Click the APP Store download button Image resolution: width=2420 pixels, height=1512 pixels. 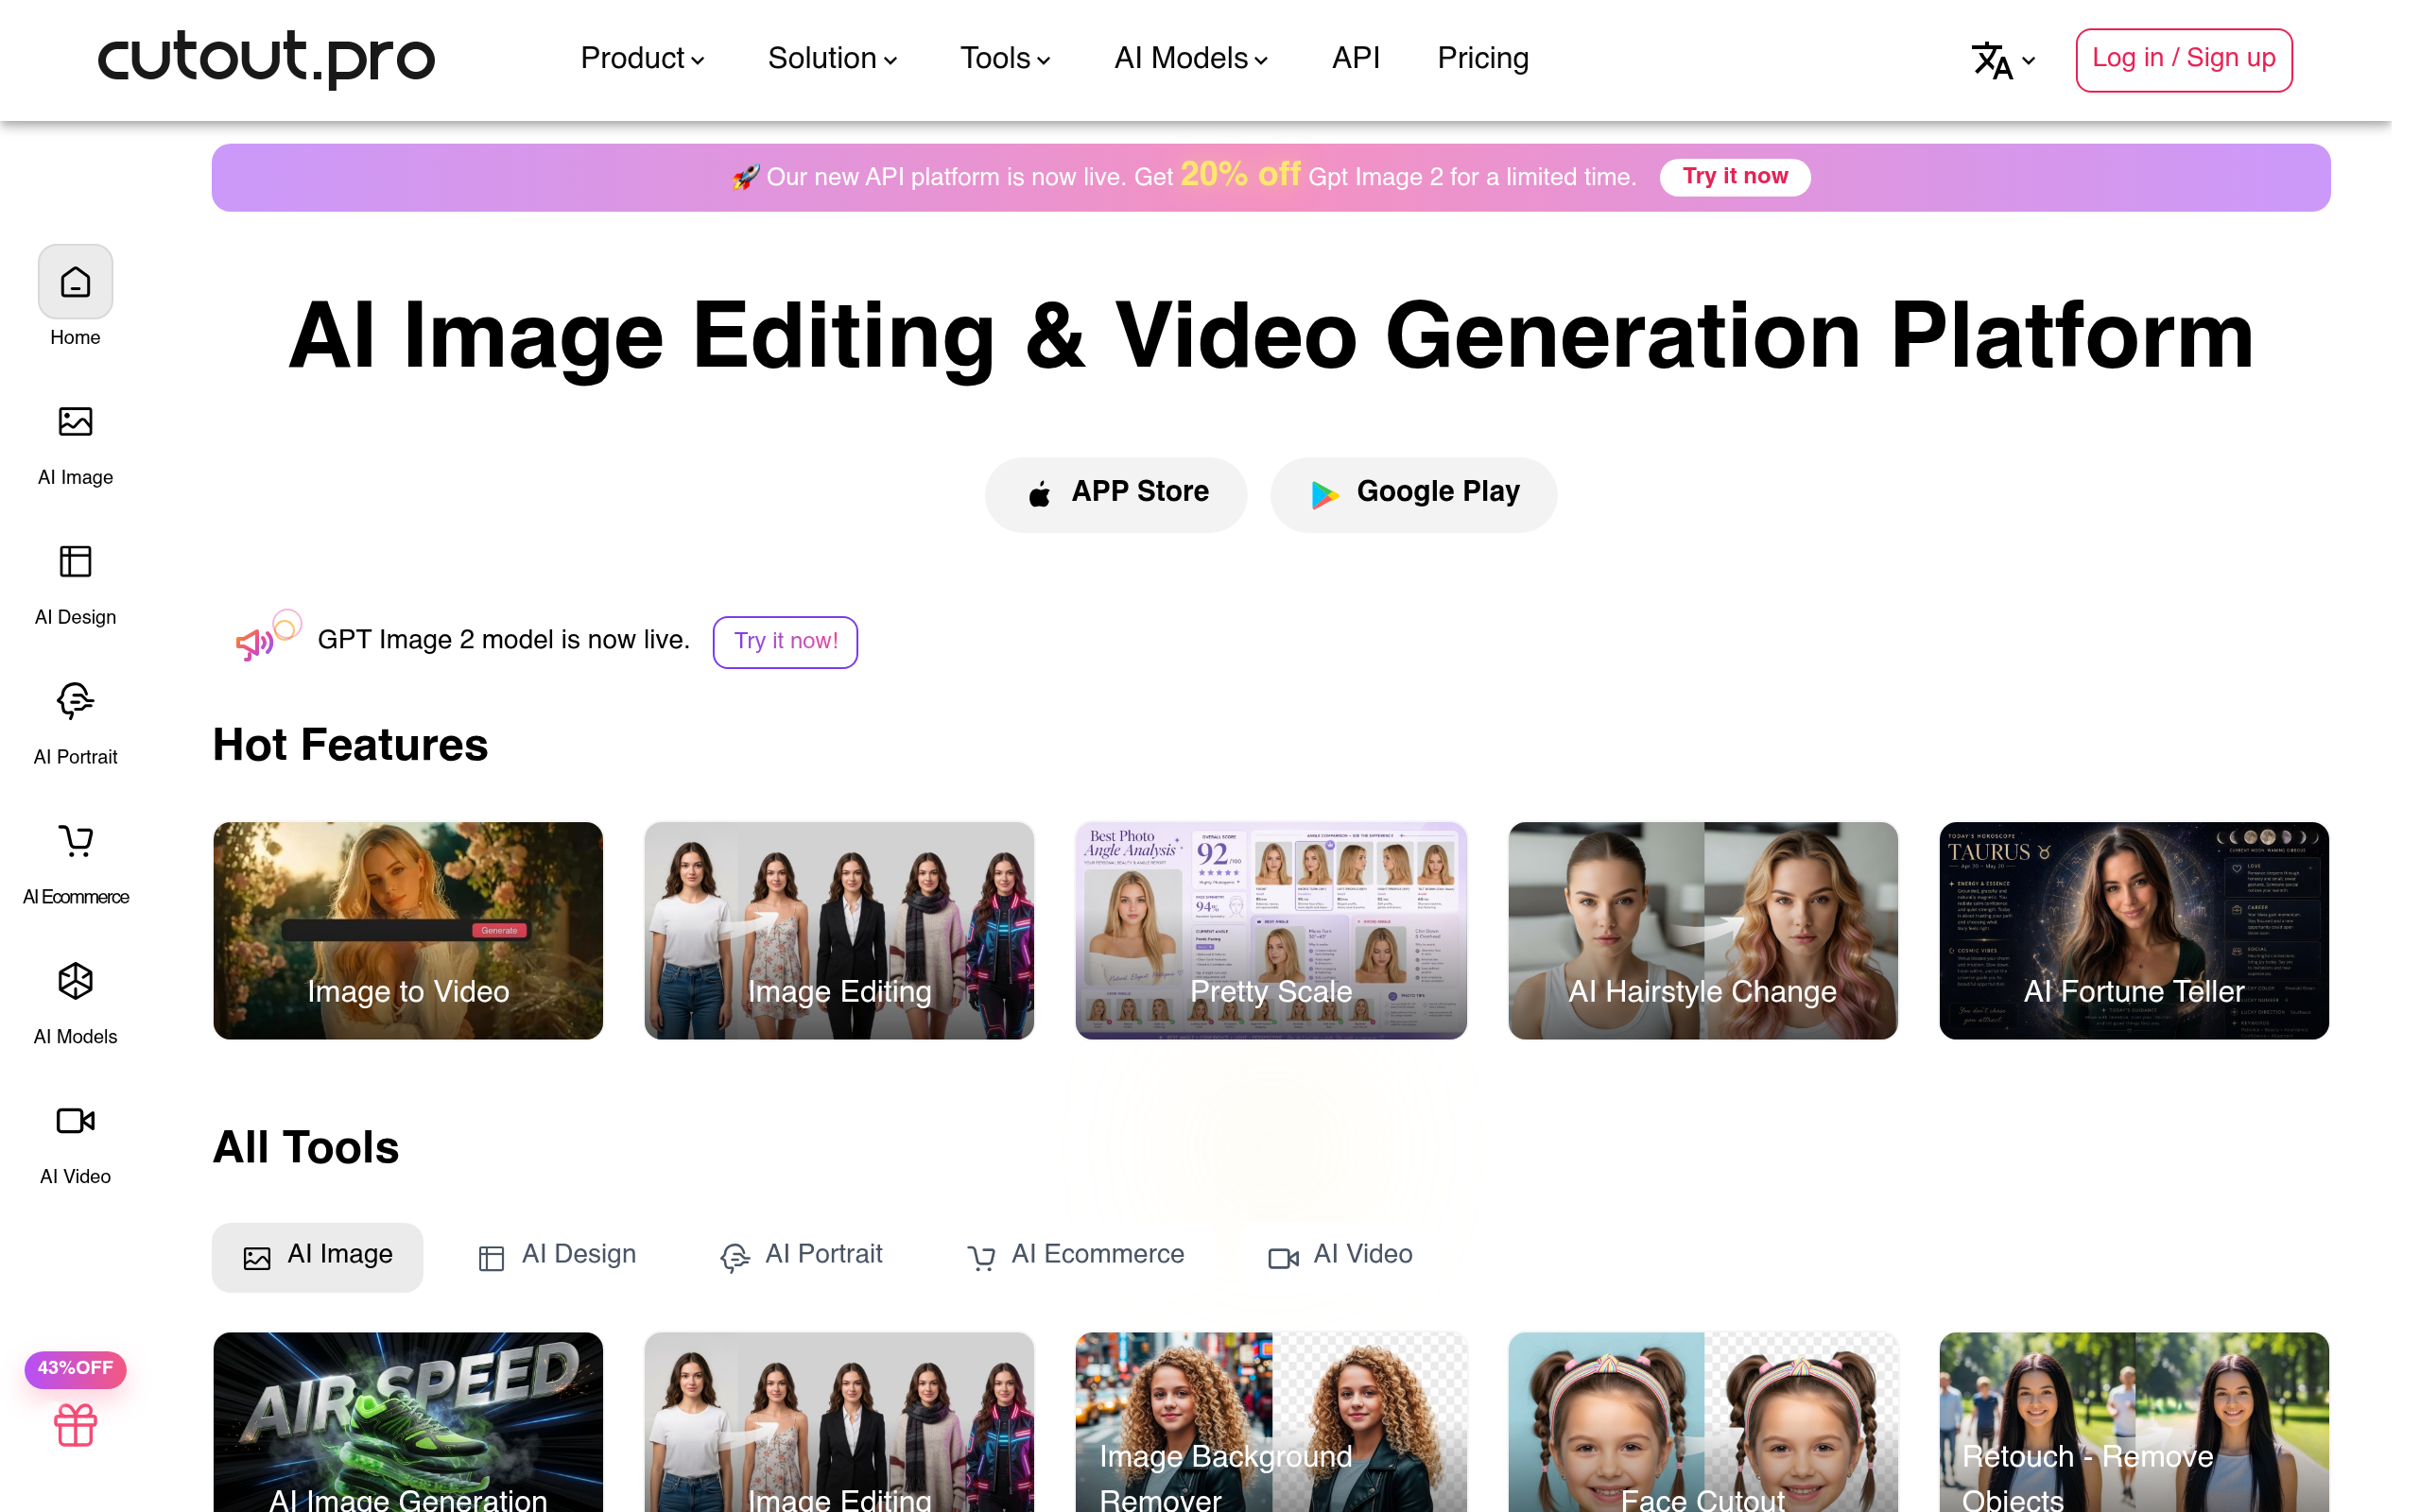click(1116, 494)
